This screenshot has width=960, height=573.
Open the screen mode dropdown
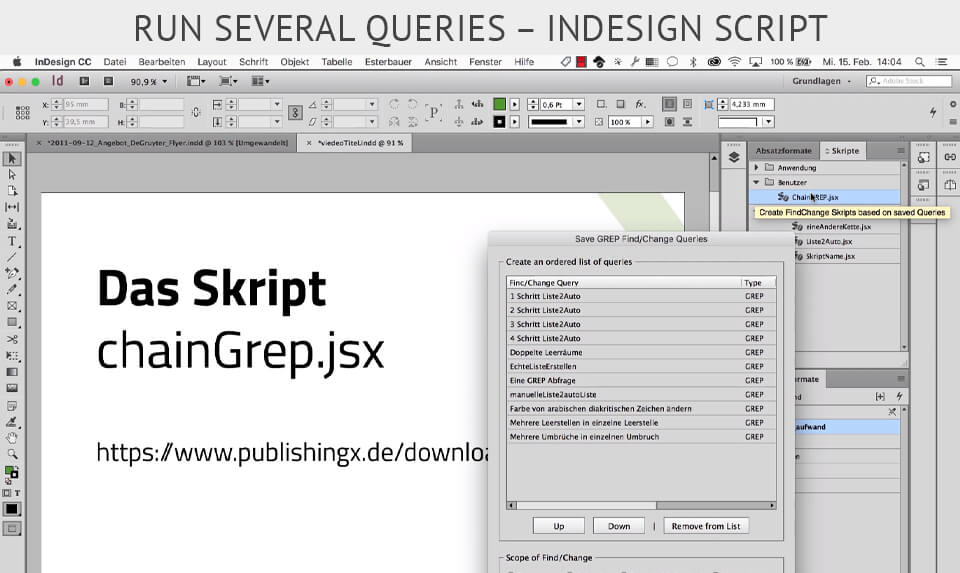(x=228, y=81)
